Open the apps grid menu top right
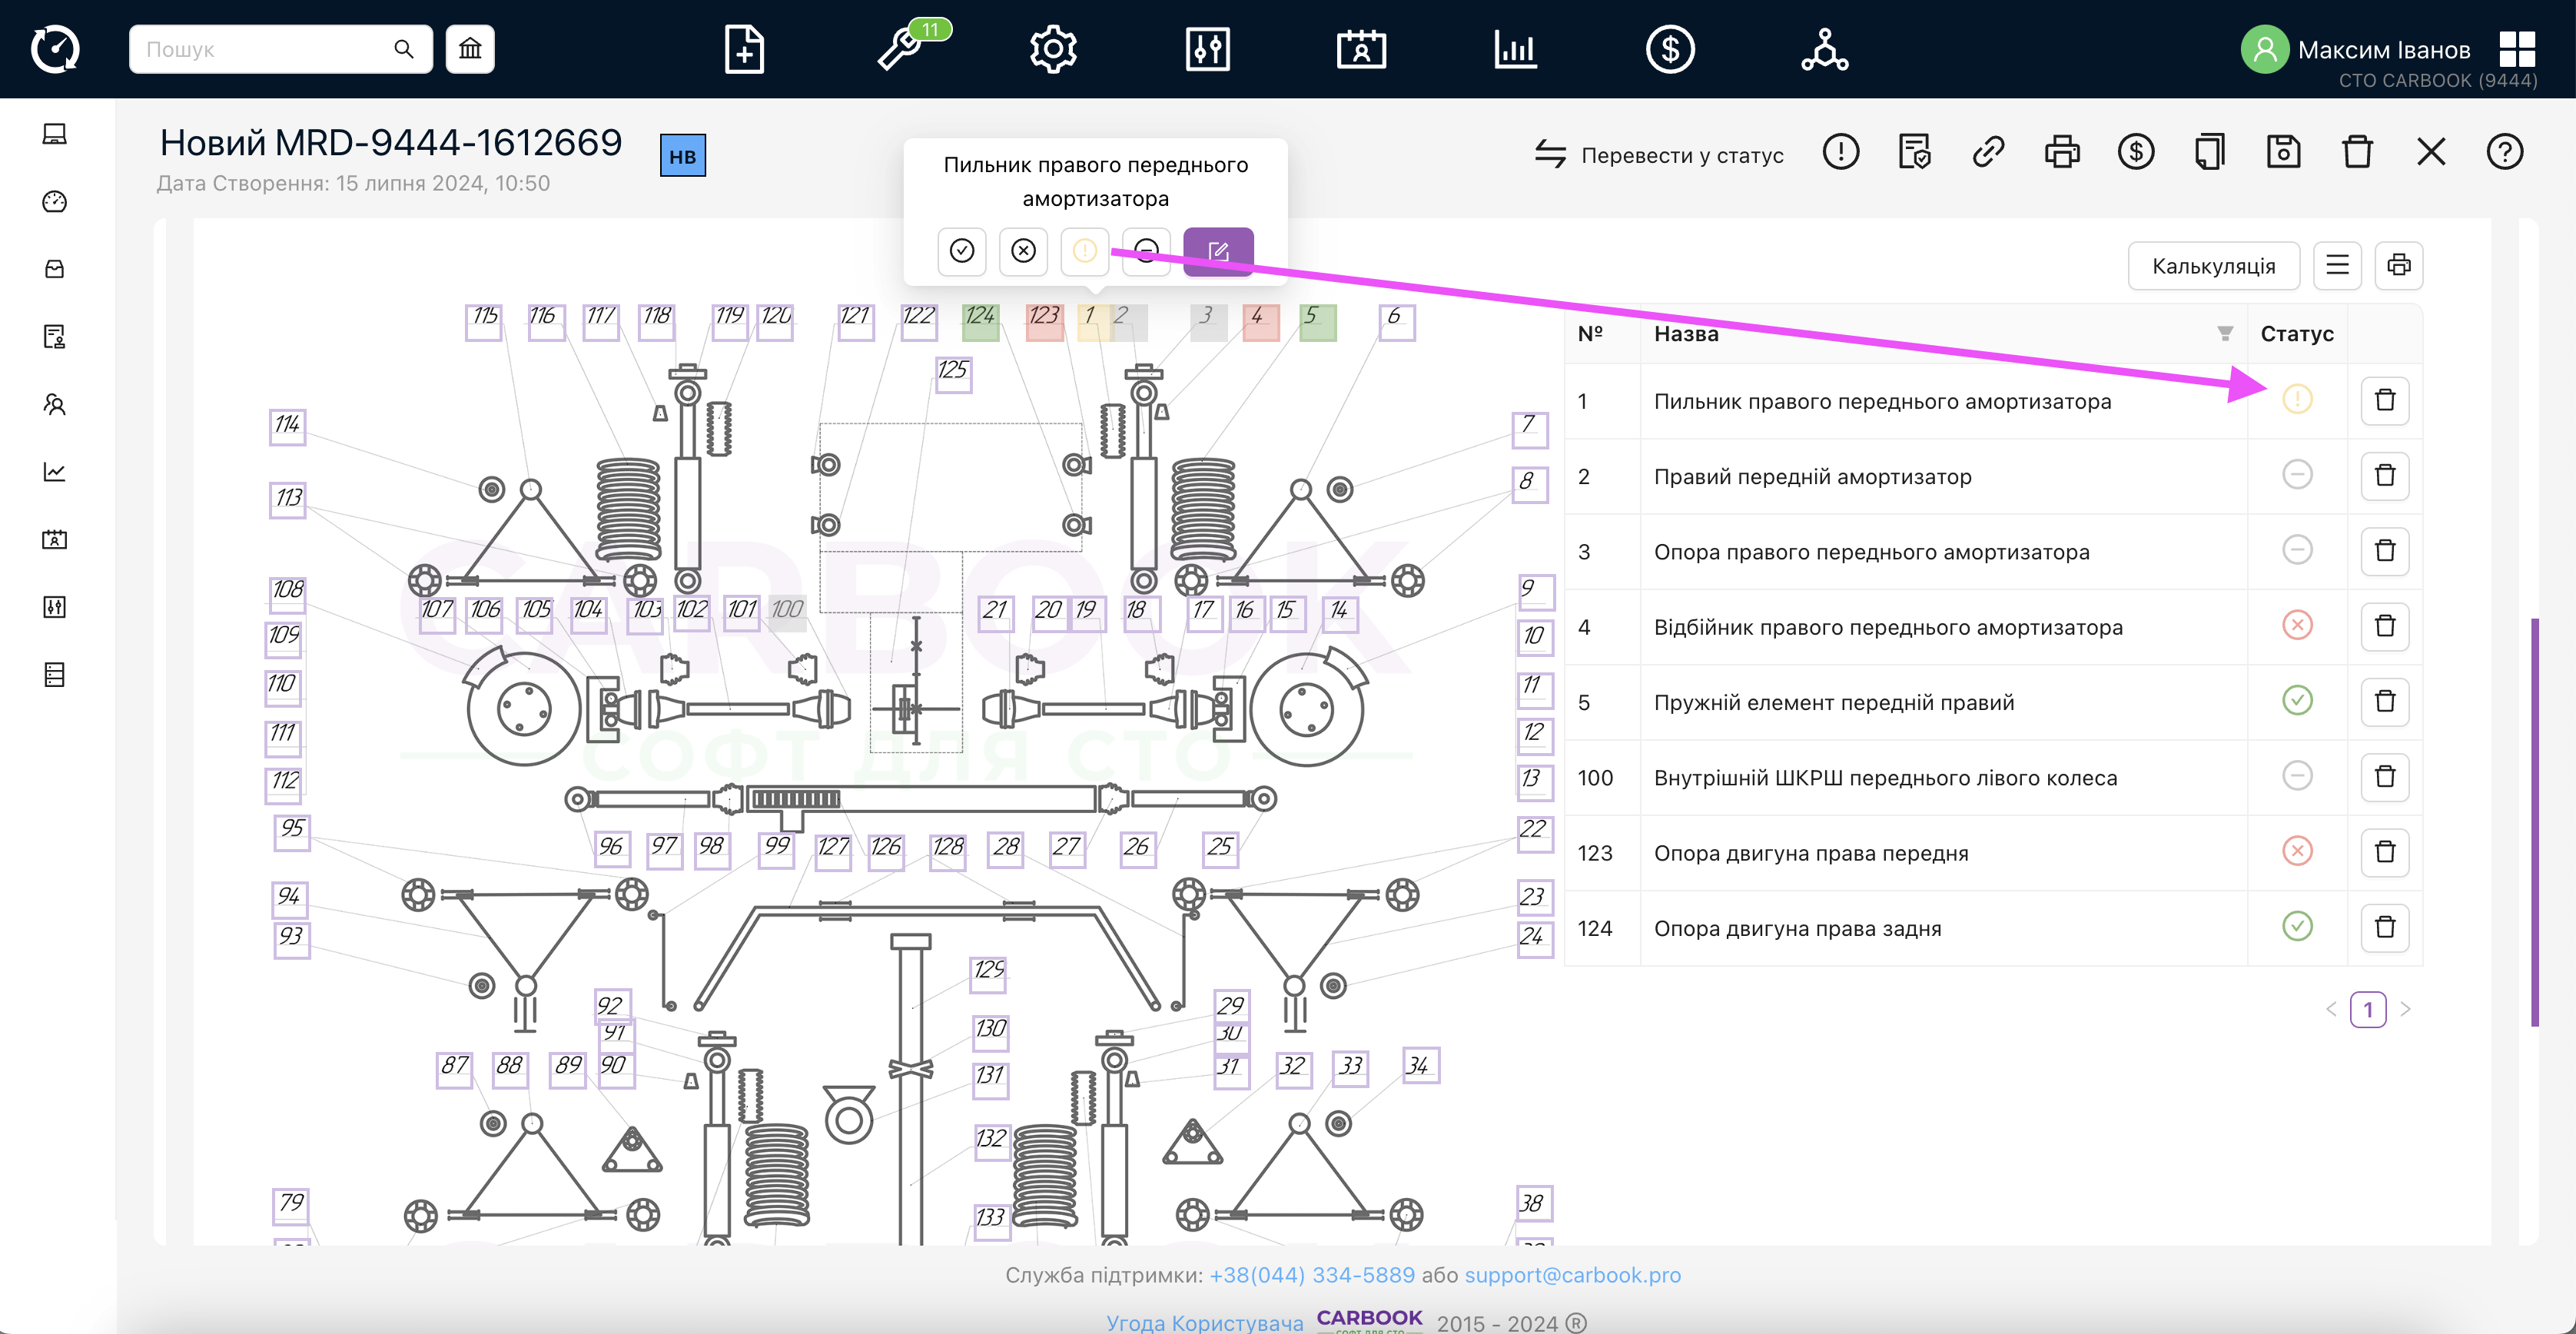The height and width of the screenshot is (1334, 2576). coord(2516,48)
